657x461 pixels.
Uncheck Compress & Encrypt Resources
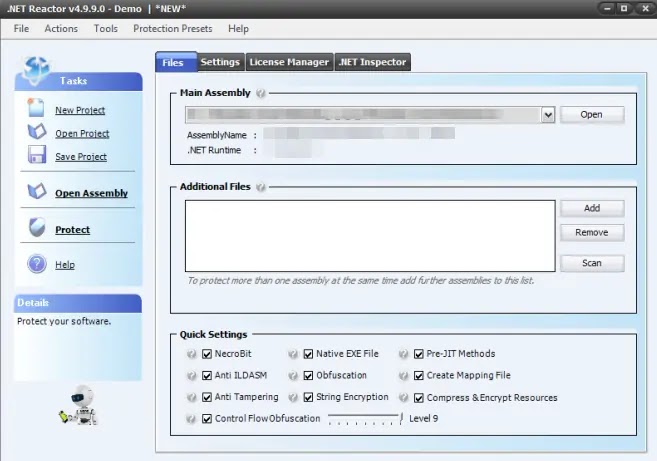419,398
